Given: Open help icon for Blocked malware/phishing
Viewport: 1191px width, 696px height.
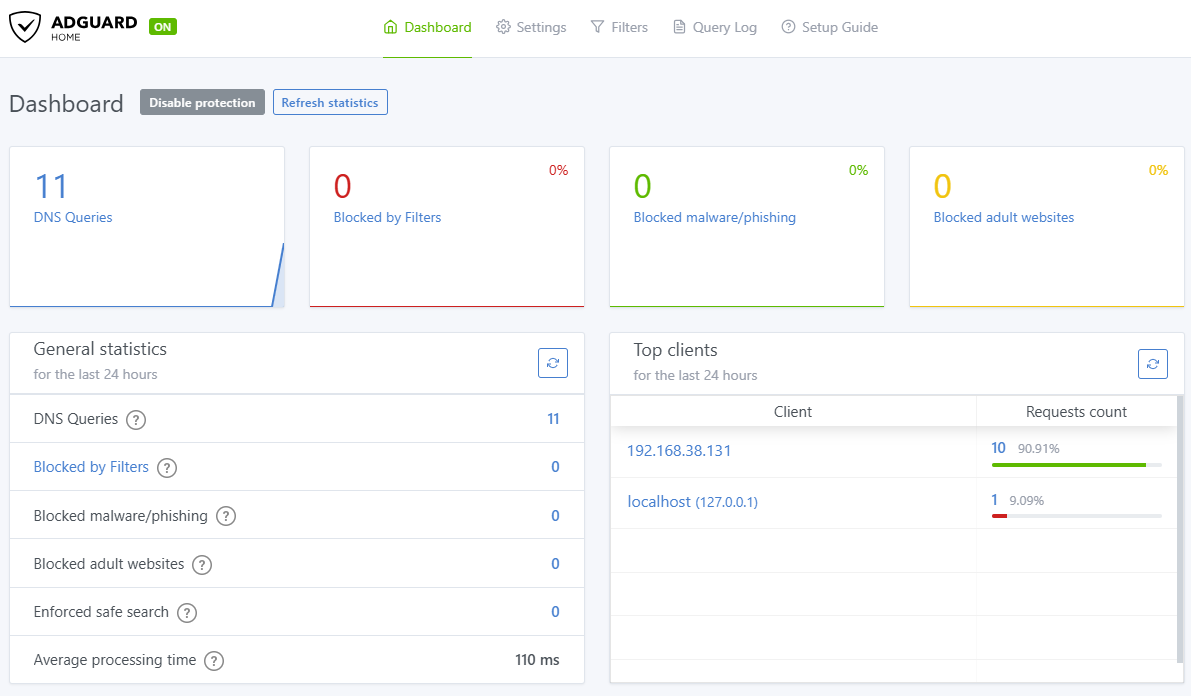Looking at the screenshot, I should [226, 517].
